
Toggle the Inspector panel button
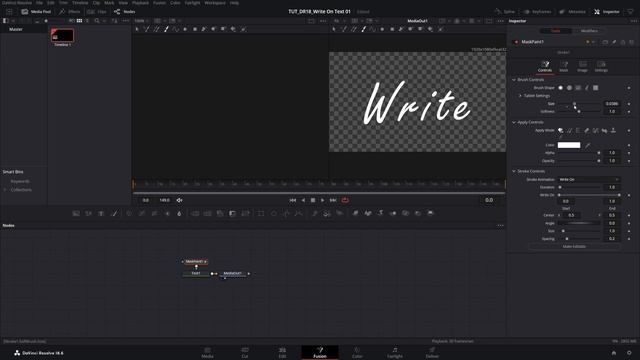[x=607, y=12]
